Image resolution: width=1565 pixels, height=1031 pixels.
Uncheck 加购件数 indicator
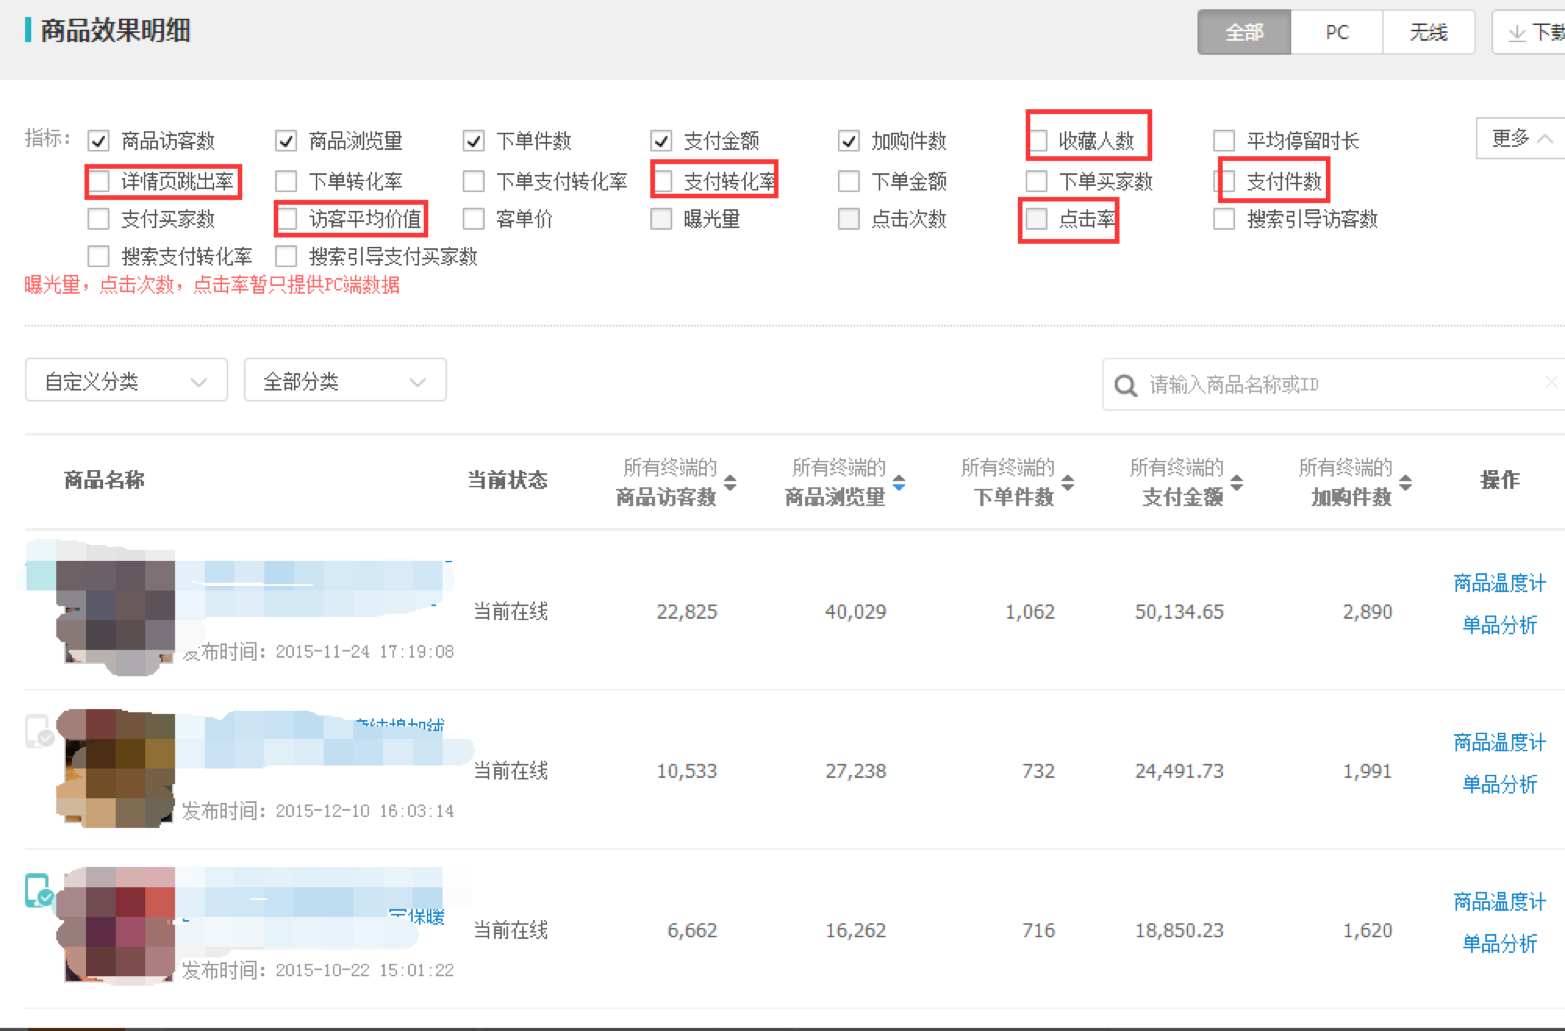849,141
